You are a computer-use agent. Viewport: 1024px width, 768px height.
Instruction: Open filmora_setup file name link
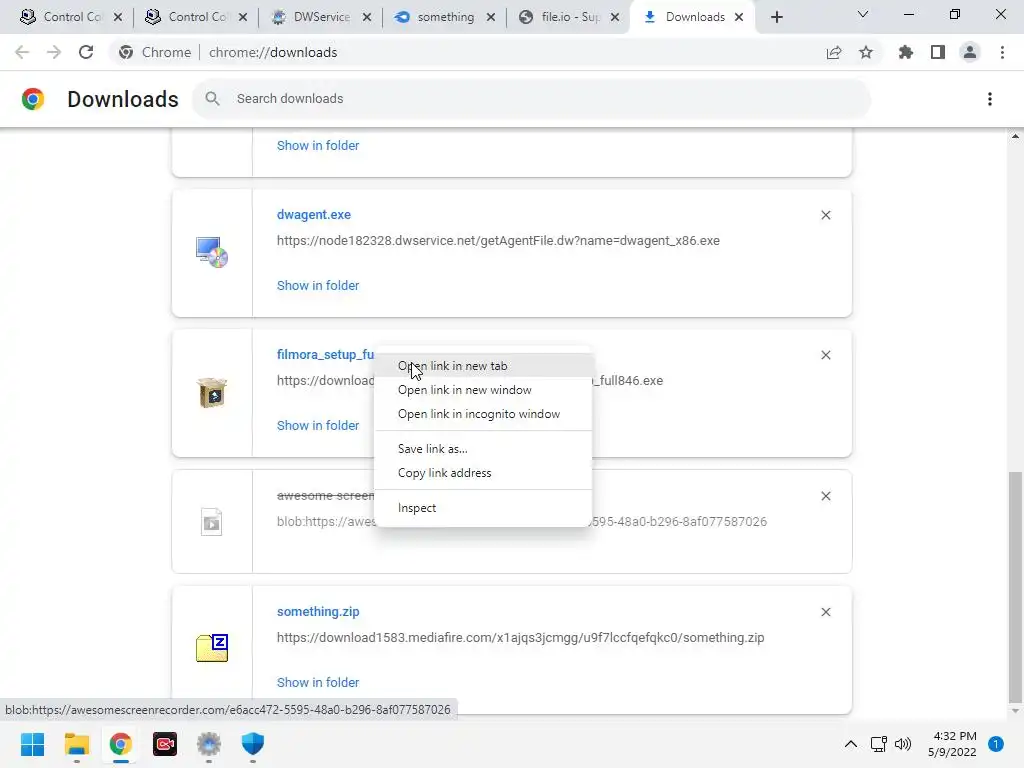click(325, 354)
